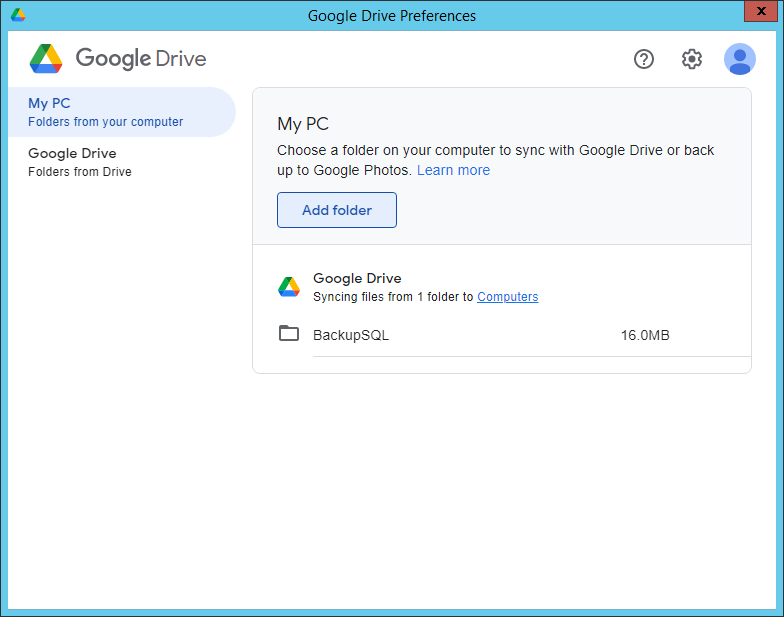Click the Google Drive logo in header
The image size is (784, 617).
(x=118, y=58)
